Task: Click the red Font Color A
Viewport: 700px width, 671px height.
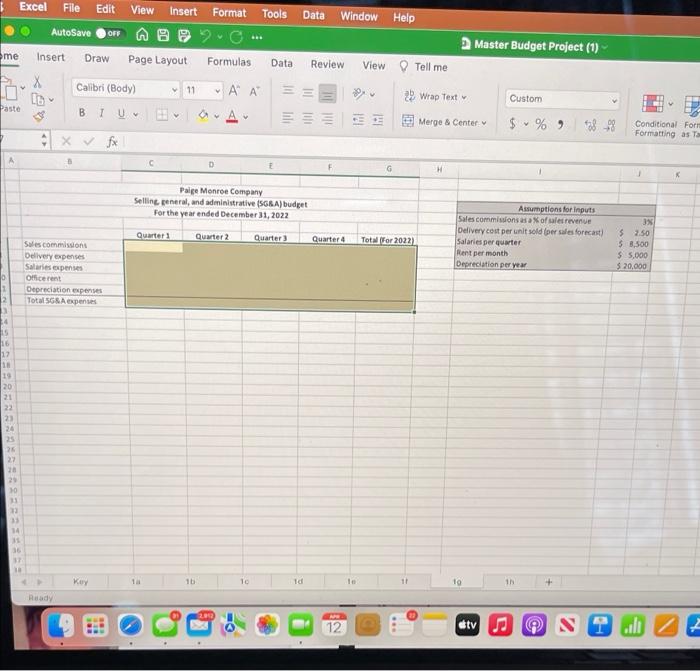Action: coord(232,116)
